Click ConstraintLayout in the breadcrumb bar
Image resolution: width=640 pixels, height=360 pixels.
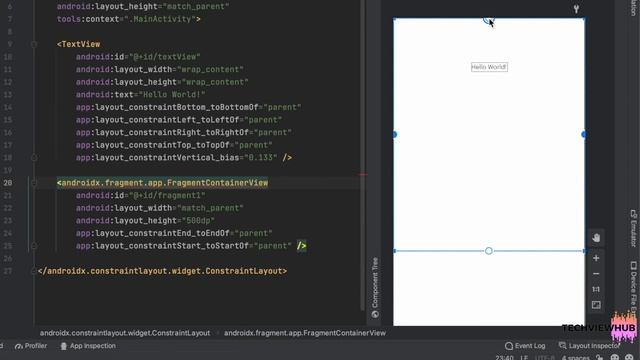pyautogui.click(x=125, y=333)
